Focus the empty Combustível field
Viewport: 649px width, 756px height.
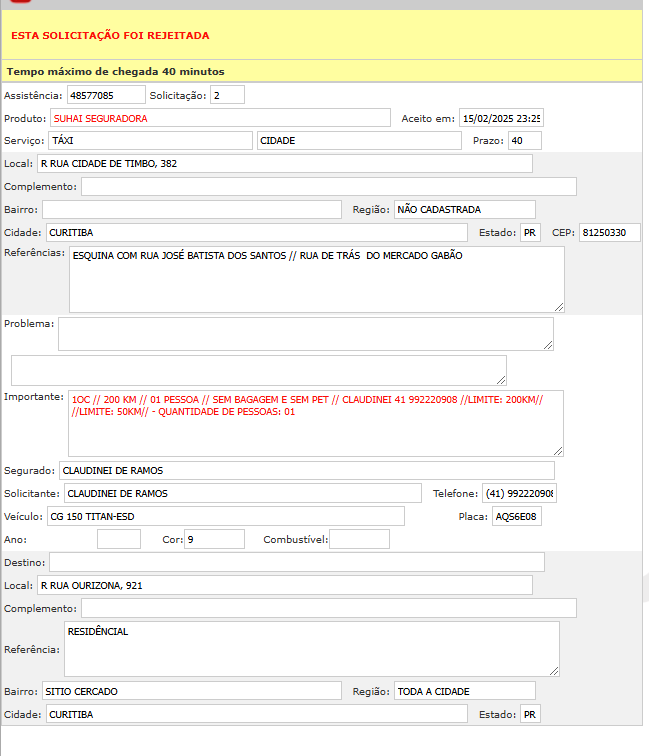[x=359, y=539]
